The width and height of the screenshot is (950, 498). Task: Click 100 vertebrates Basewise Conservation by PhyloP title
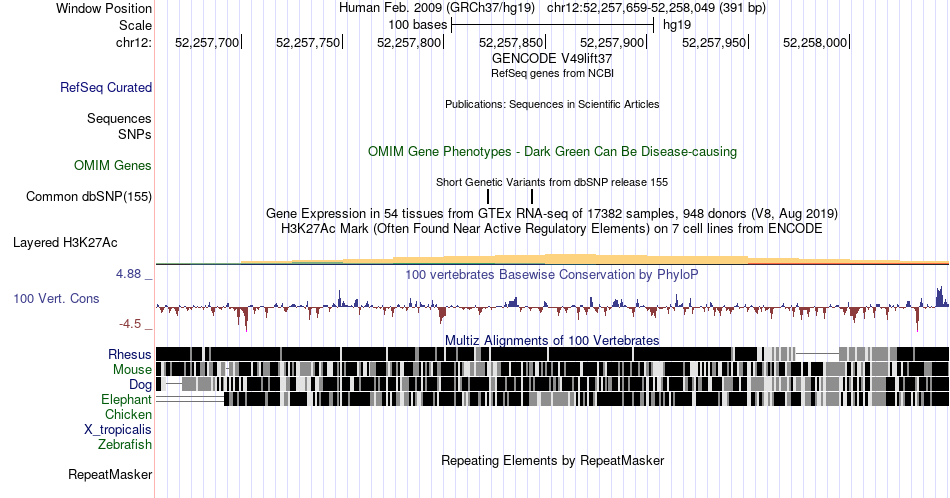[x=552, y=274]
